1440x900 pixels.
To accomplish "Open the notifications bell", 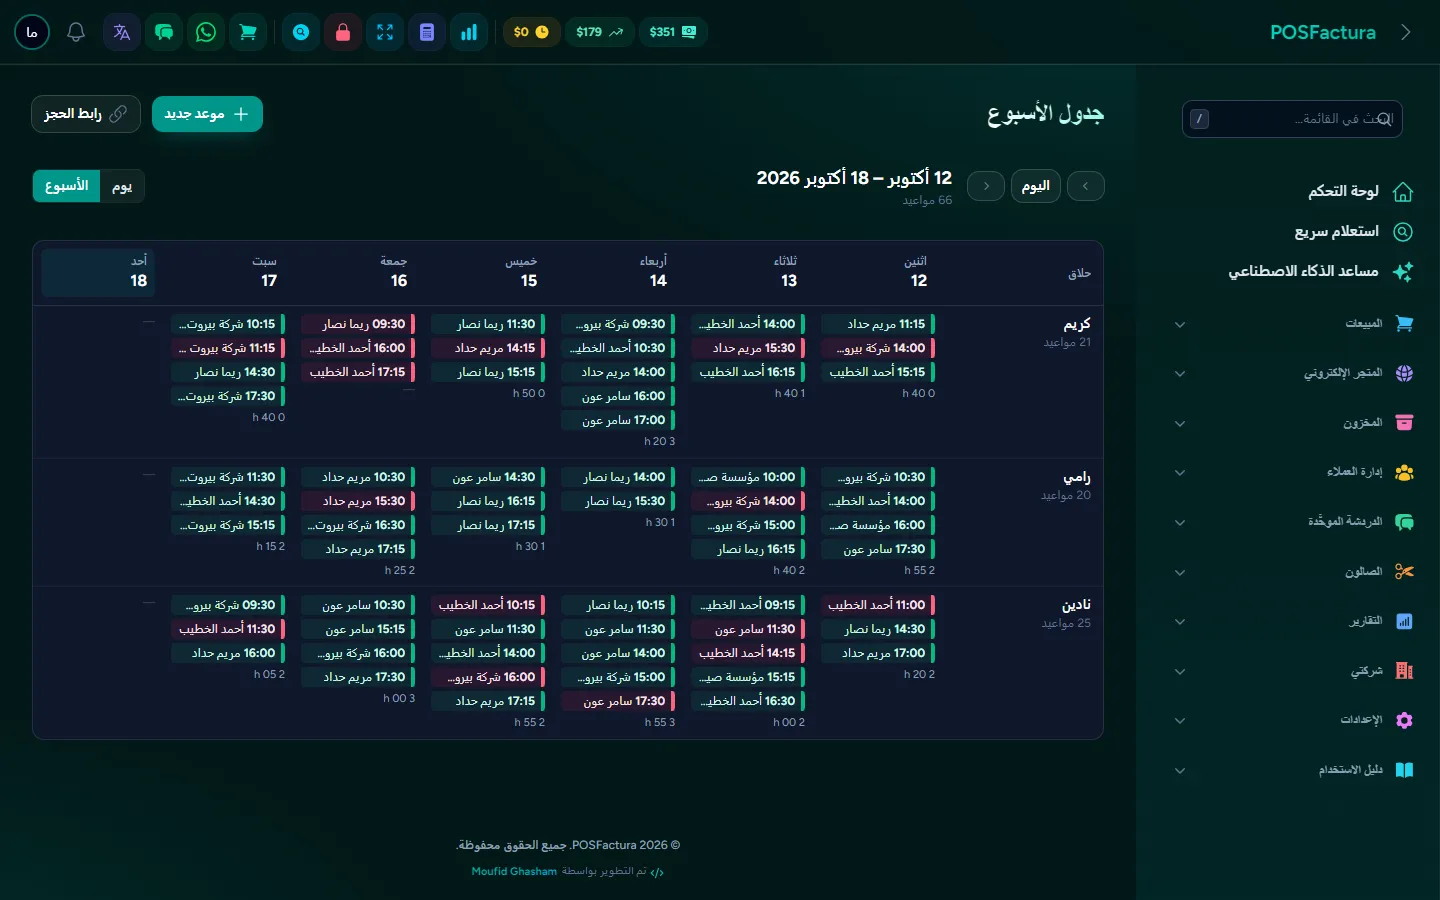I will click(76, 32).
